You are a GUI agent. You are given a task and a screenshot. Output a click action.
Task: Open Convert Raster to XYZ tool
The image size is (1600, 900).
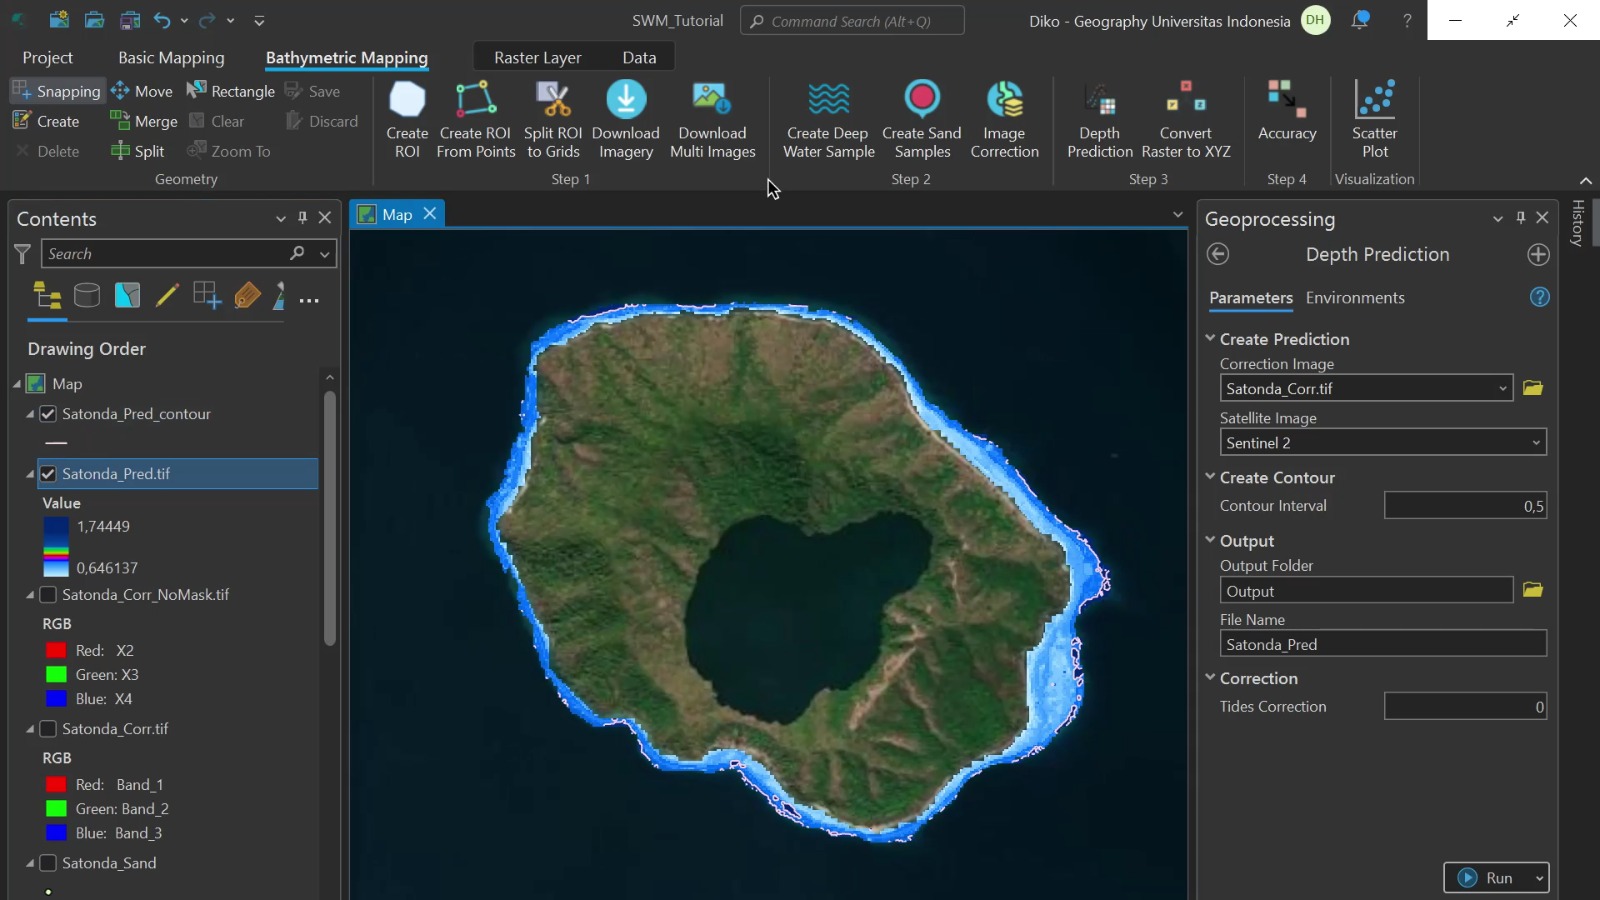pyautogui.click(x=1186, y=120)
